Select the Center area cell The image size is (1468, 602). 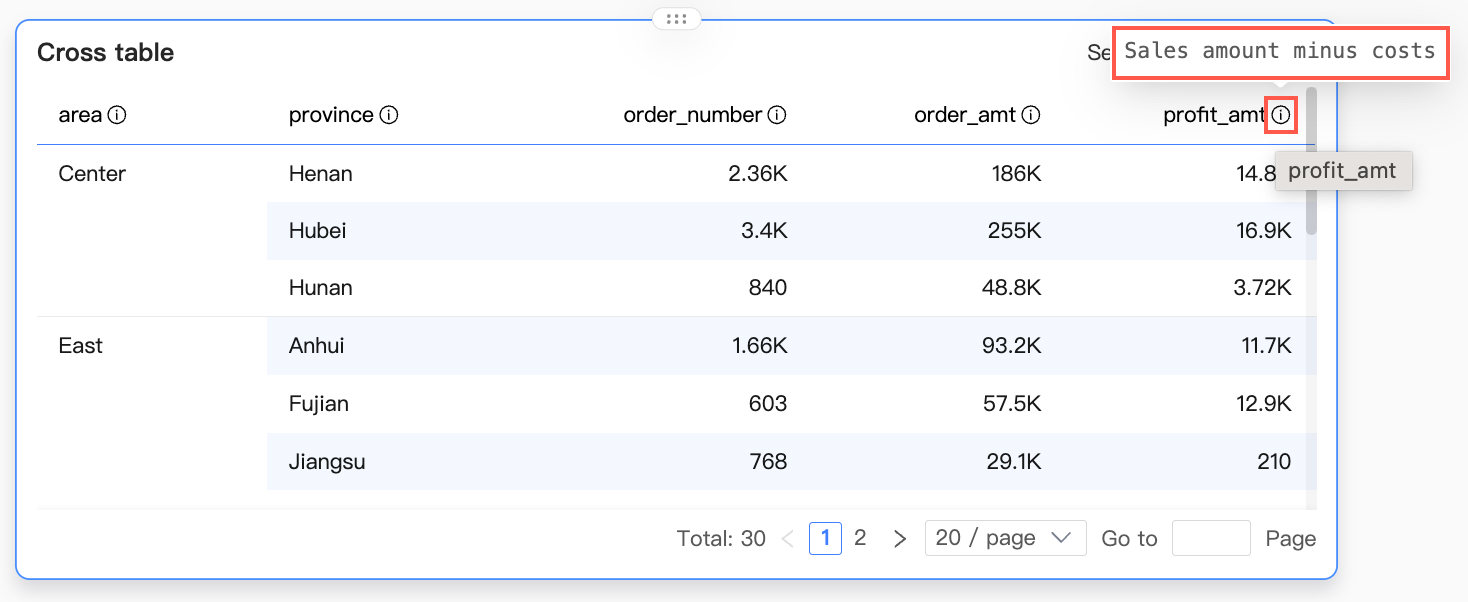click(x=92, y=174)
